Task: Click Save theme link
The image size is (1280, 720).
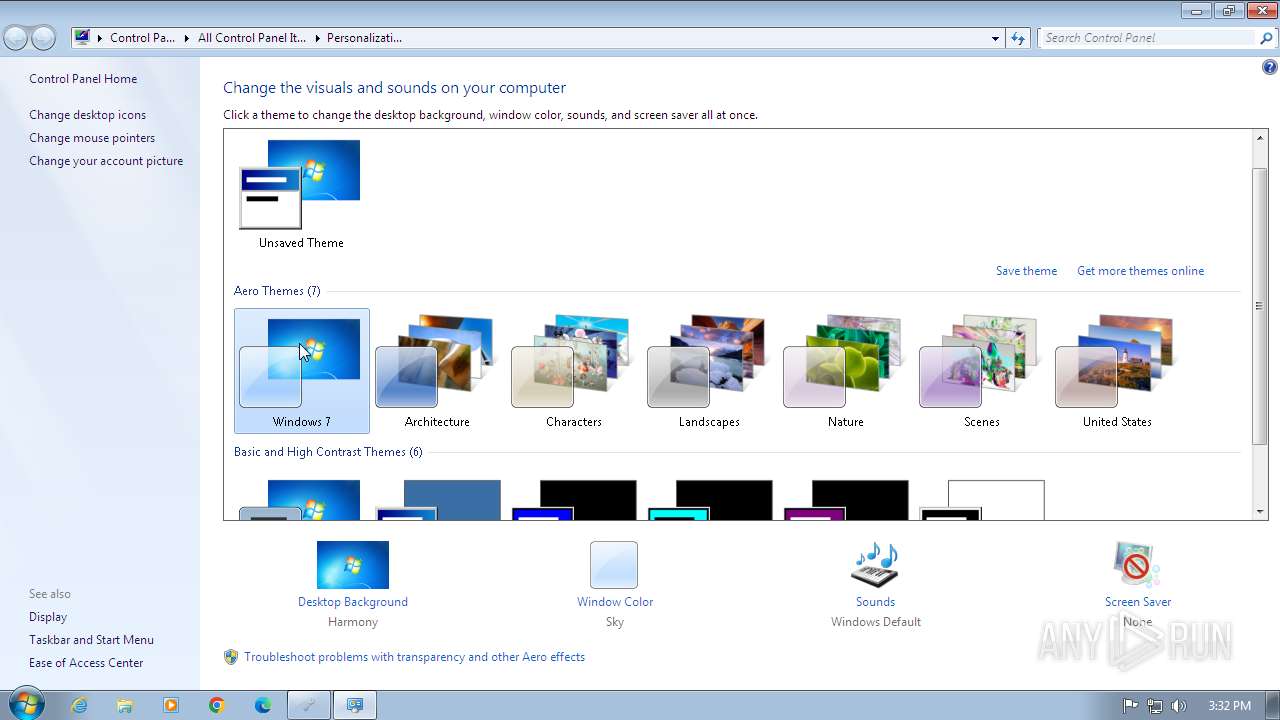Action: point(1026,271)
